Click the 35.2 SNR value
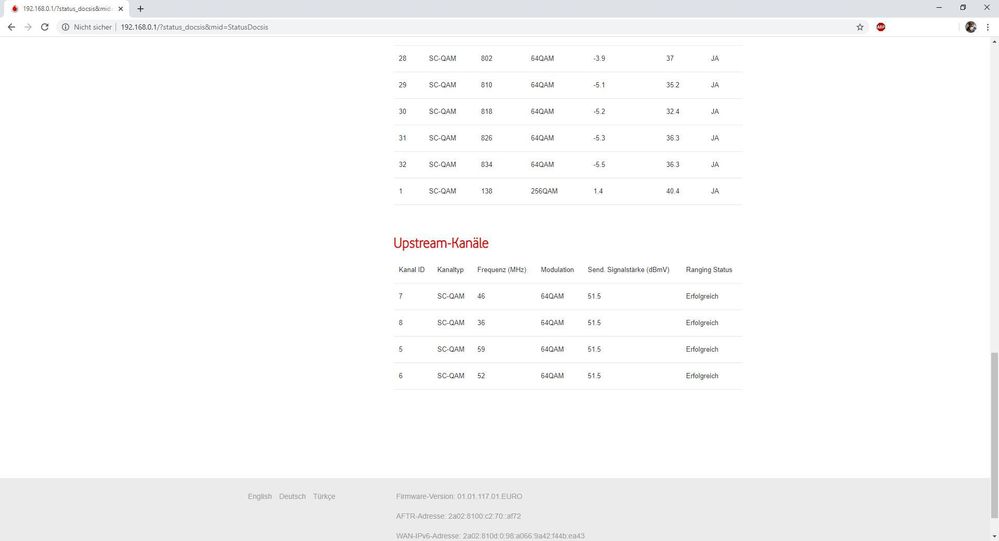Screen dimensions: 999x541 pyautogui.click(x=673, y=85)
